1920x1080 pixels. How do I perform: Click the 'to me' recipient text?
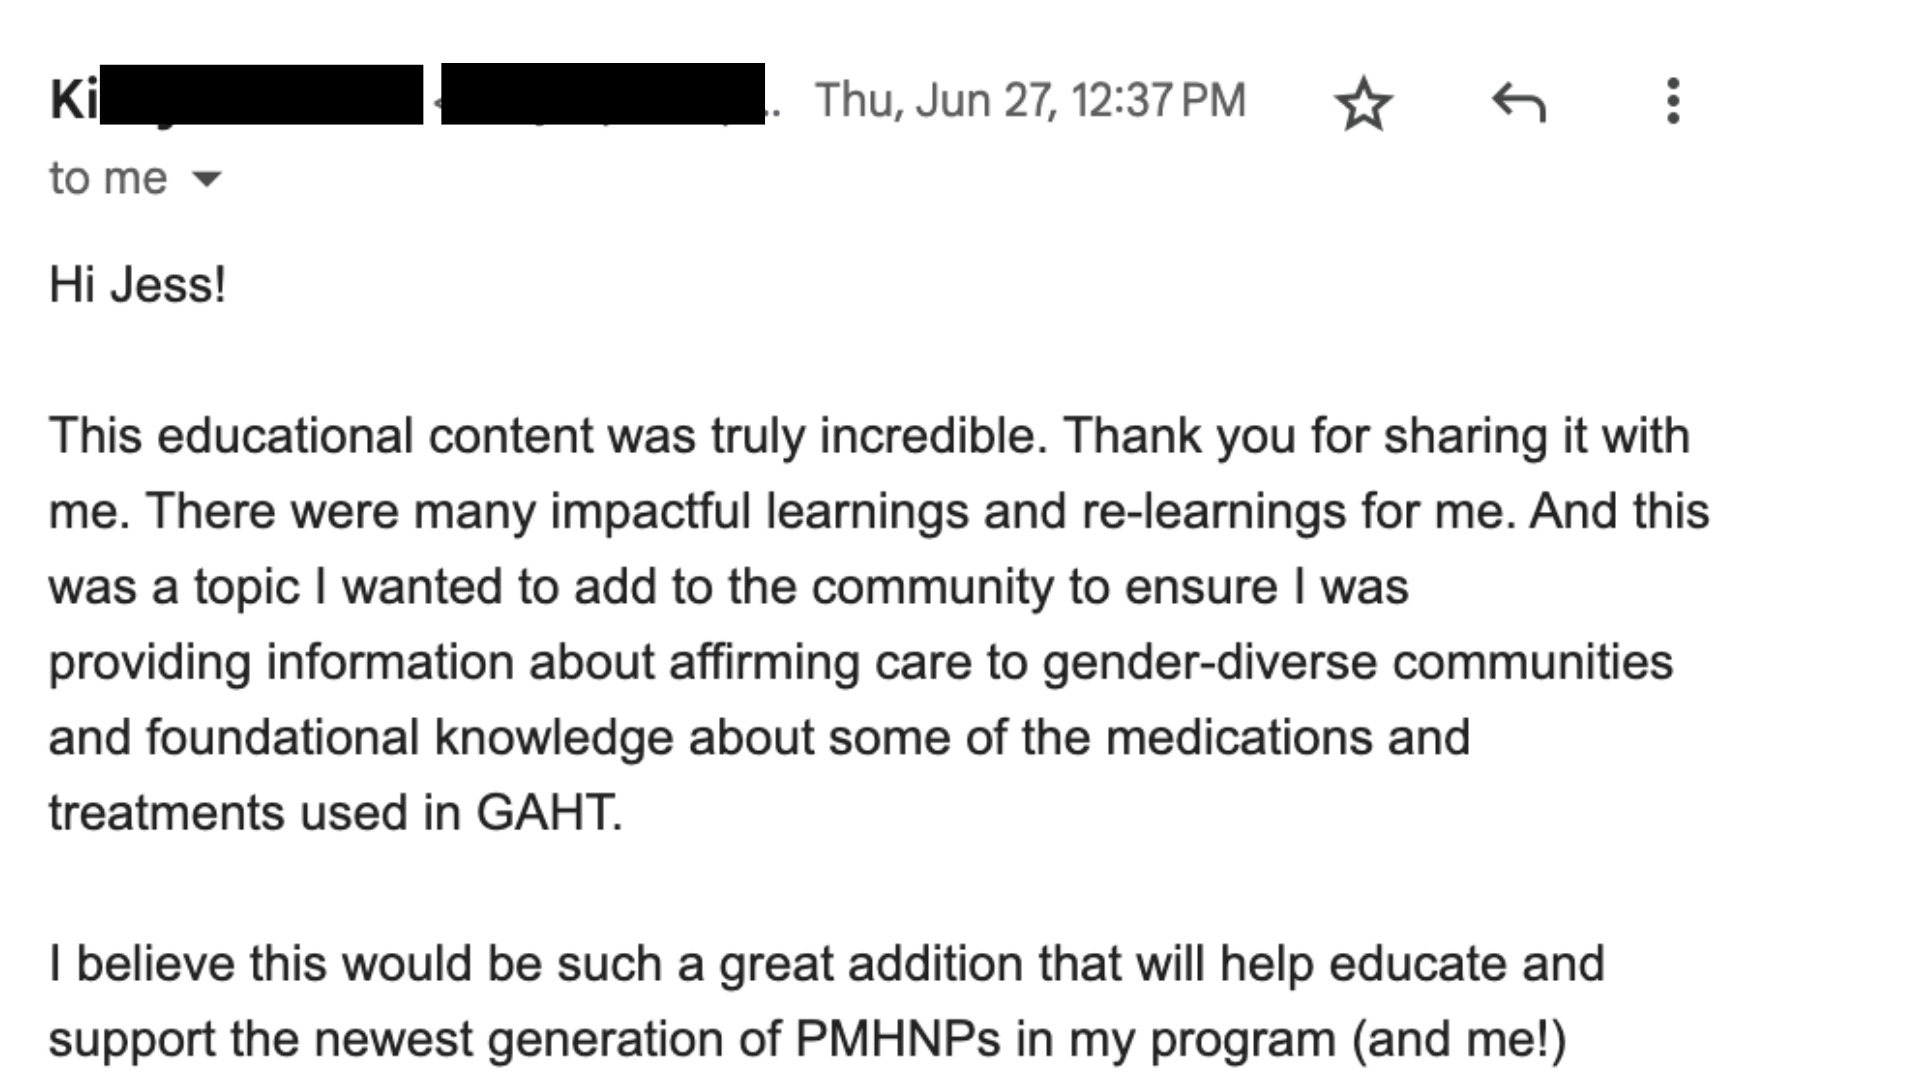pos(108,179)
